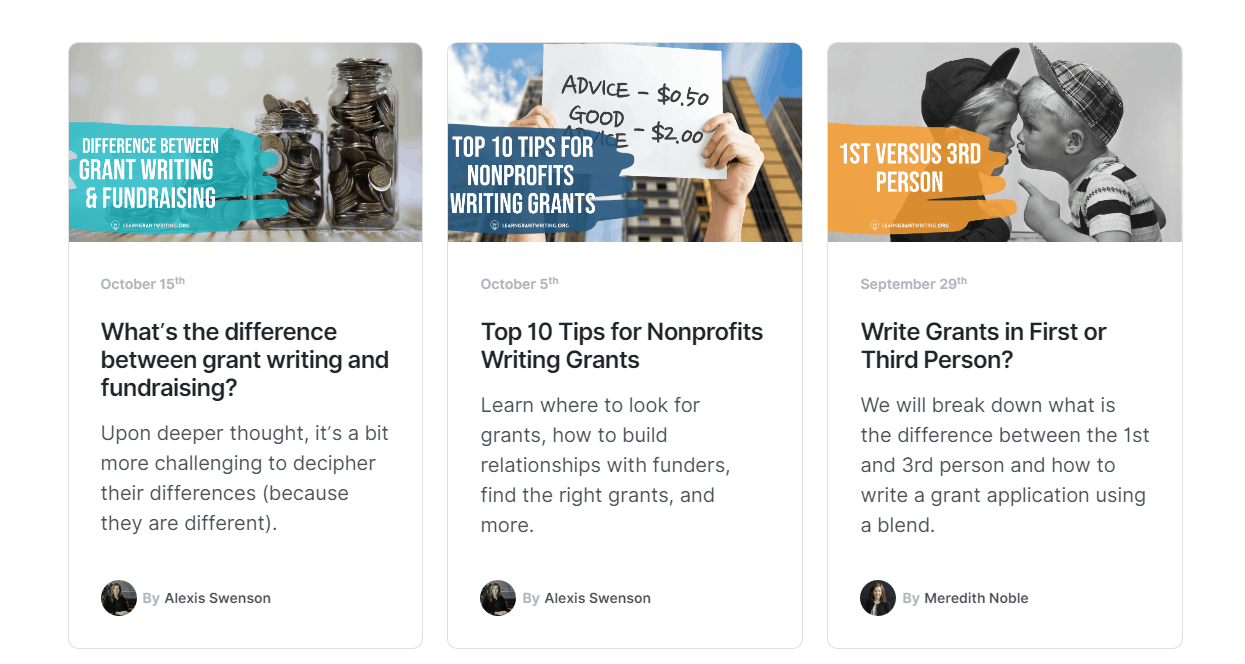Click Alexis Swenson's avatar in the second card
Screen dimensions: 1245x664
[x=498, y=598]
